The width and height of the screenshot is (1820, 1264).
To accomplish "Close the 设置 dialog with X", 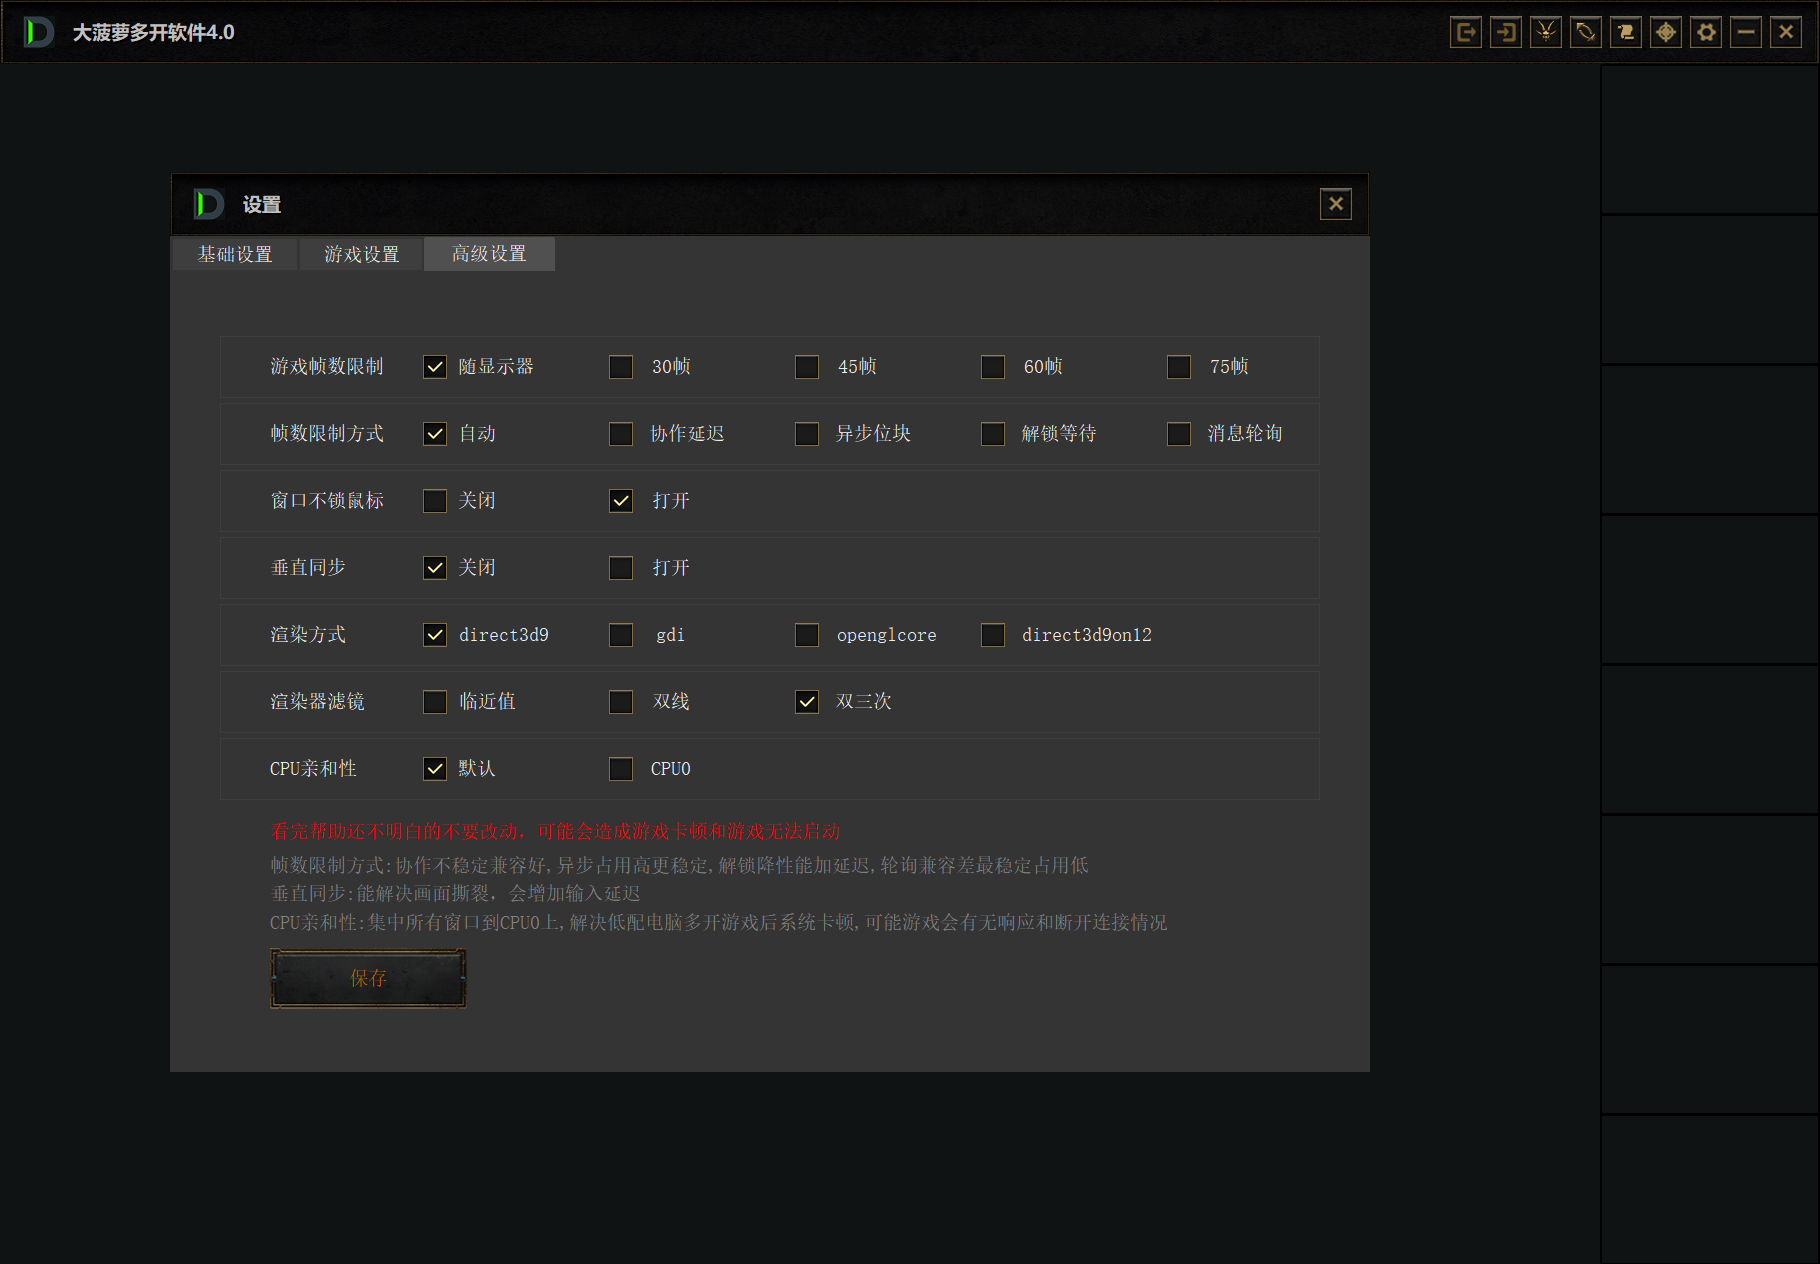I will click(x=1335, y=204).
